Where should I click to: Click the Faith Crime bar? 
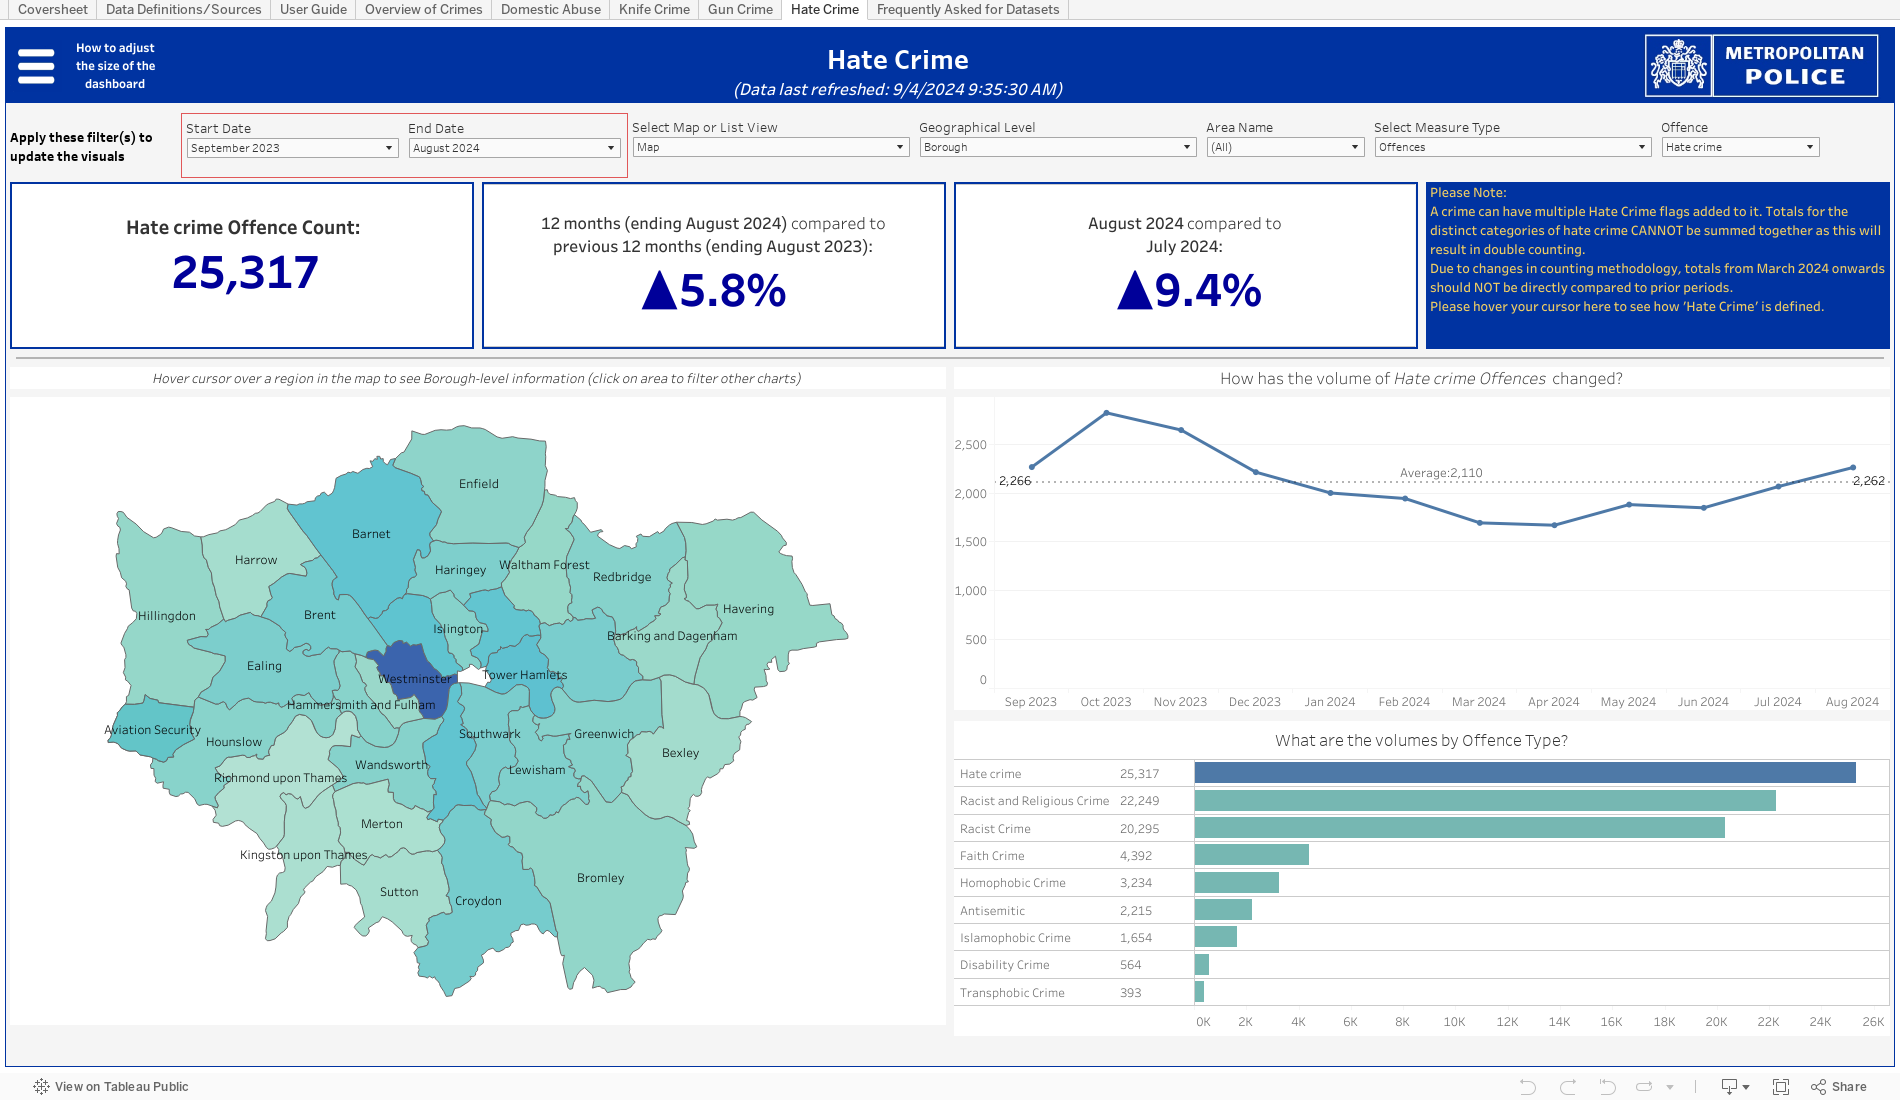(1252, 855)
